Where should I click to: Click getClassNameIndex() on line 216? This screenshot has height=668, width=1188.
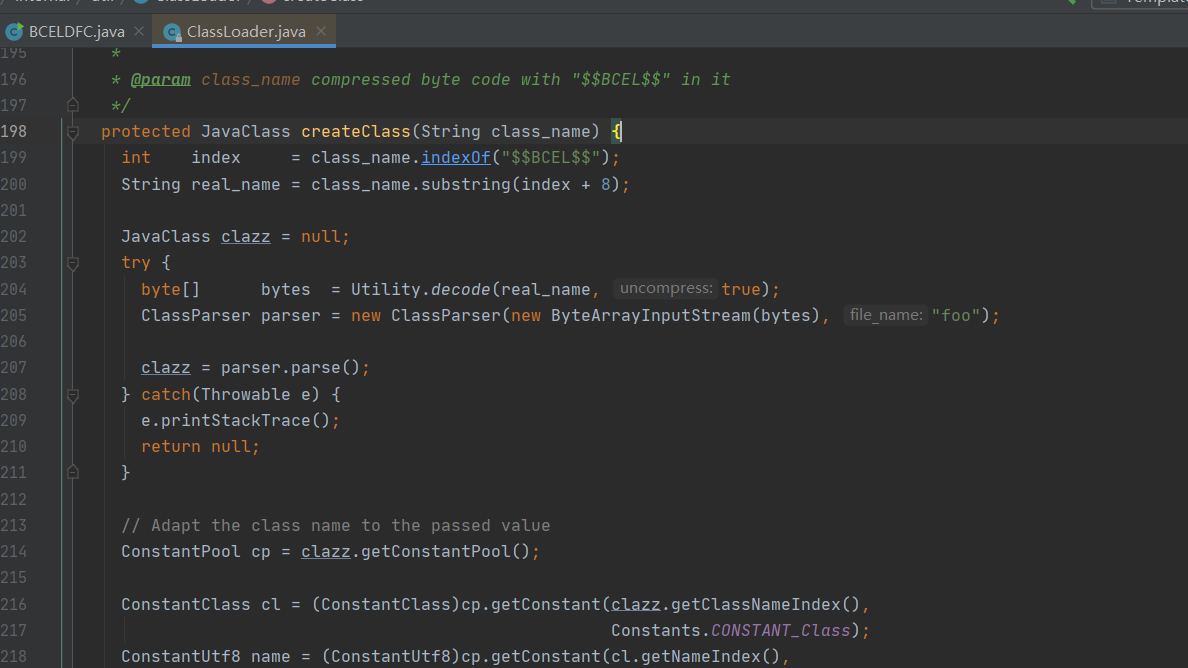pos(765,604)
